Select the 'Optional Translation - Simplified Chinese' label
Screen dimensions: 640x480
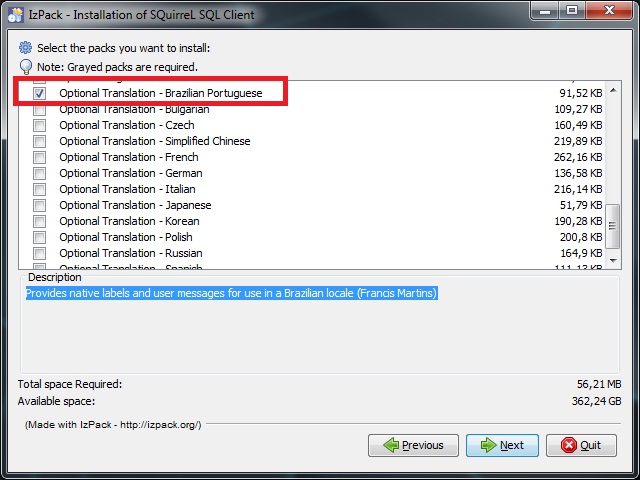coord(155,141)
